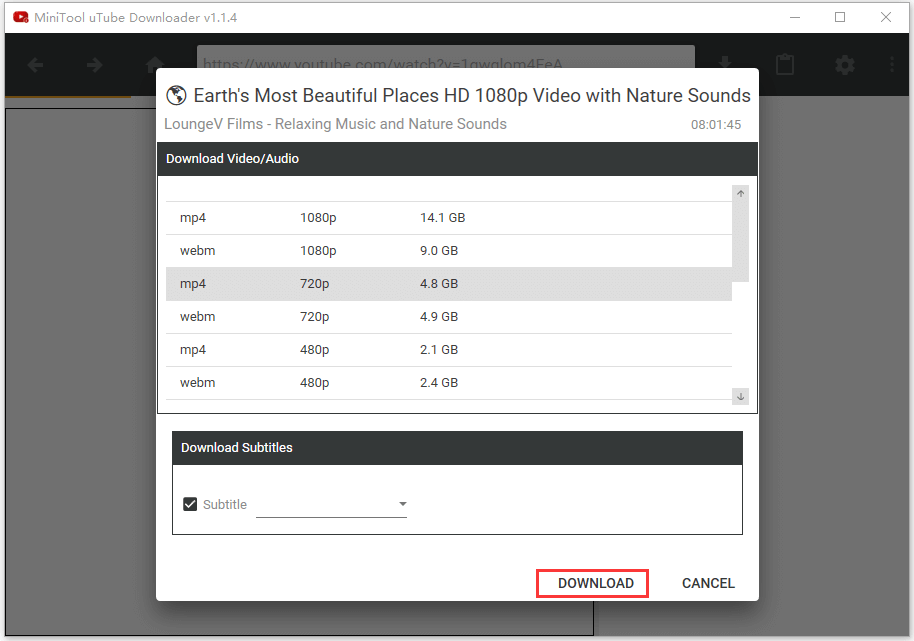Click the back arrow navigation icon
Image resolution: width=914 pixels, height=641 pixels.
pyautogui.click(x=36, y=65)
